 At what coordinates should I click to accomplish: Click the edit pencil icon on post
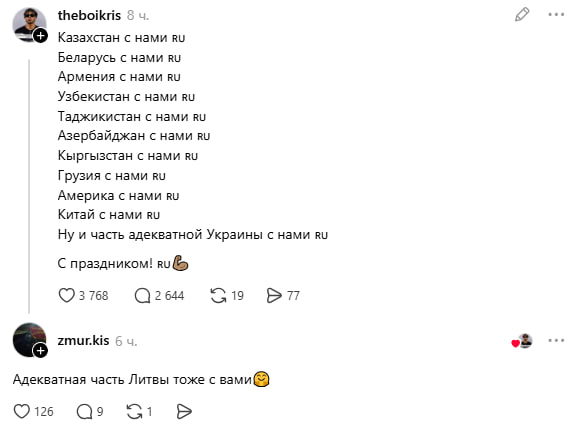(522, 15)
